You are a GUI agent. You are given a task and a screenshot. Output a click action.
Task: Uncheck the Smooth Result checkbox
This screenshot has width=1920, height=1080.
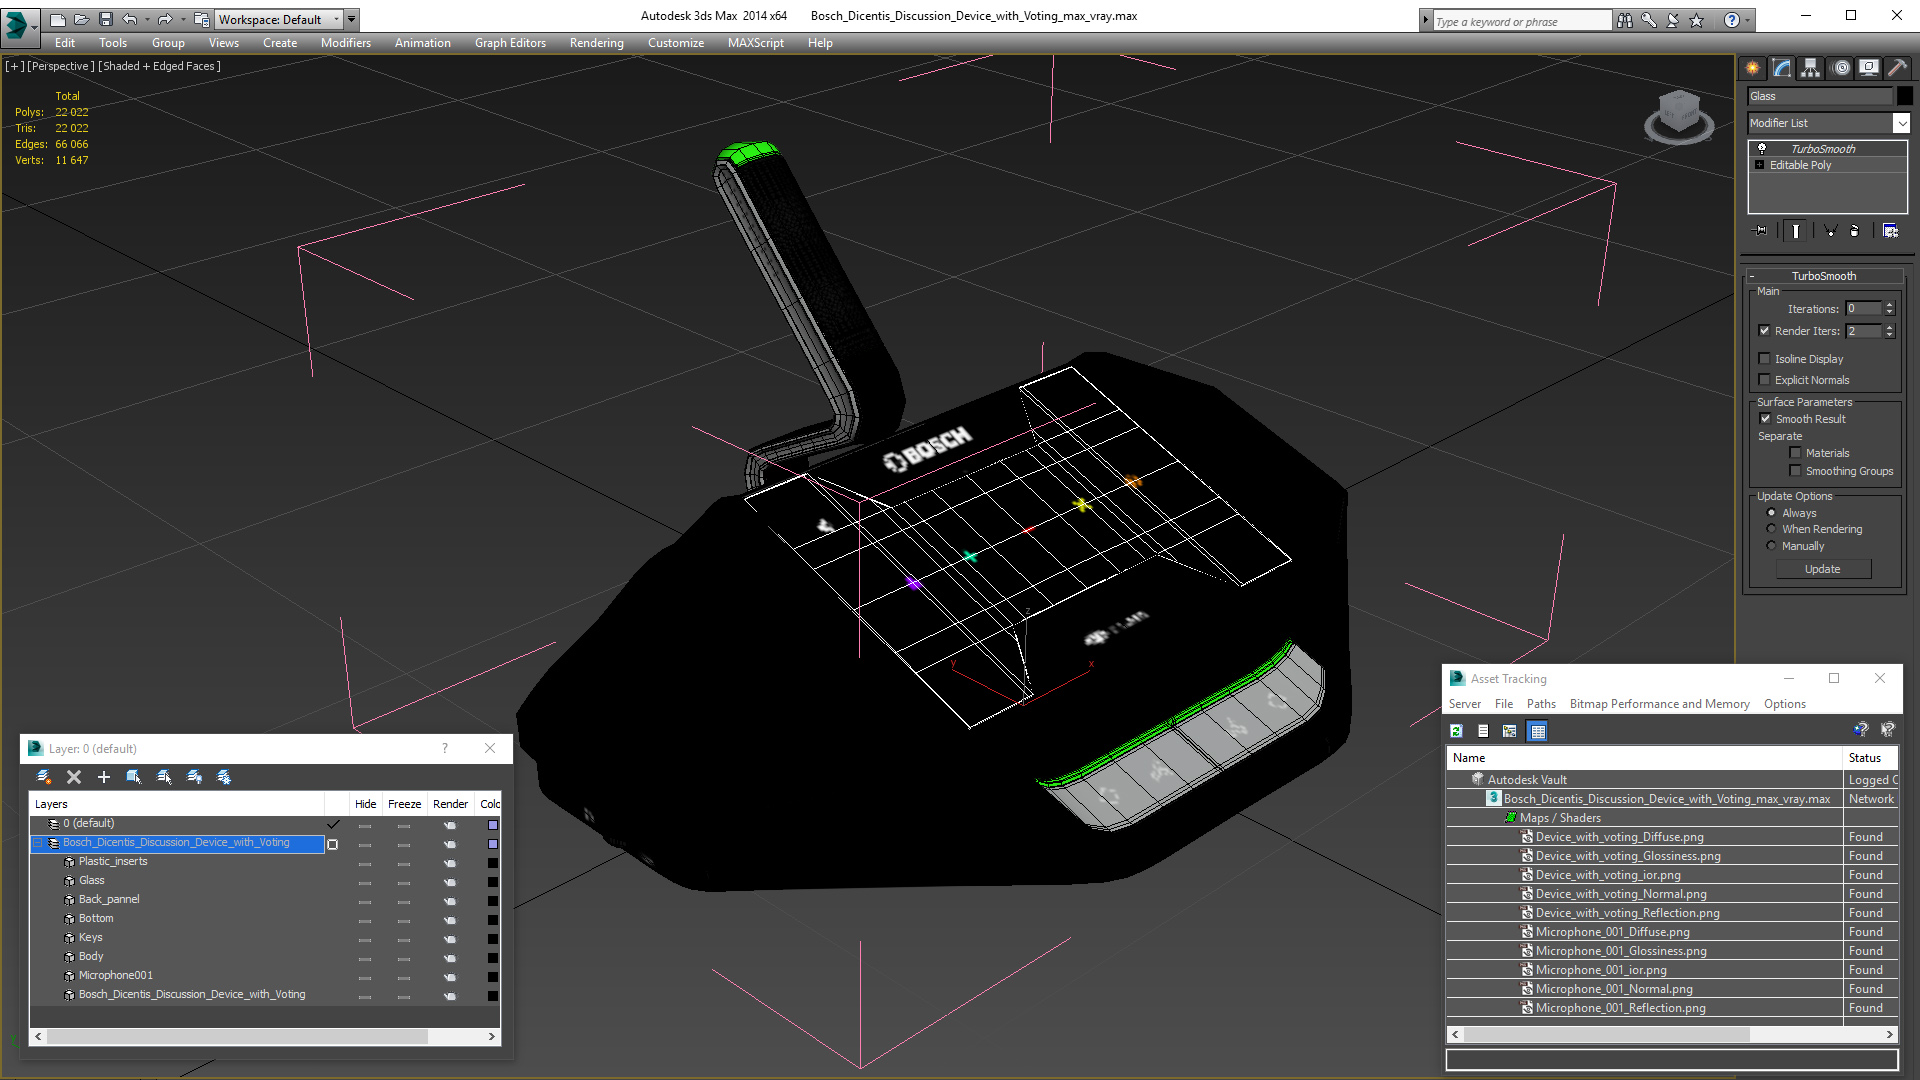point(1765,419)
